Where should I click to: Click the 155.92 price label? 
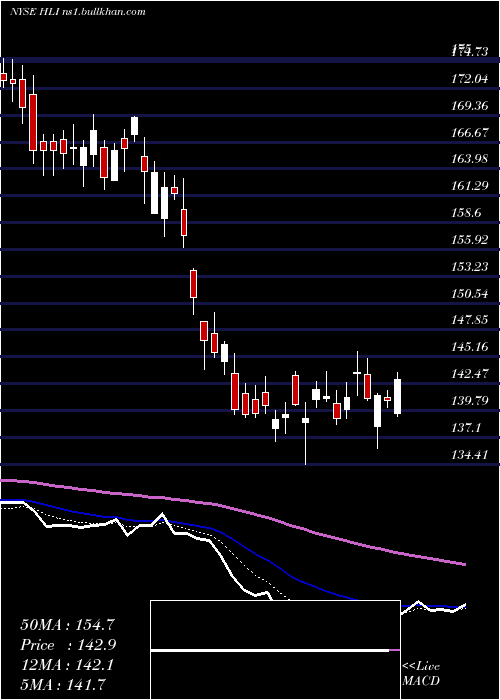coord(469,240)
